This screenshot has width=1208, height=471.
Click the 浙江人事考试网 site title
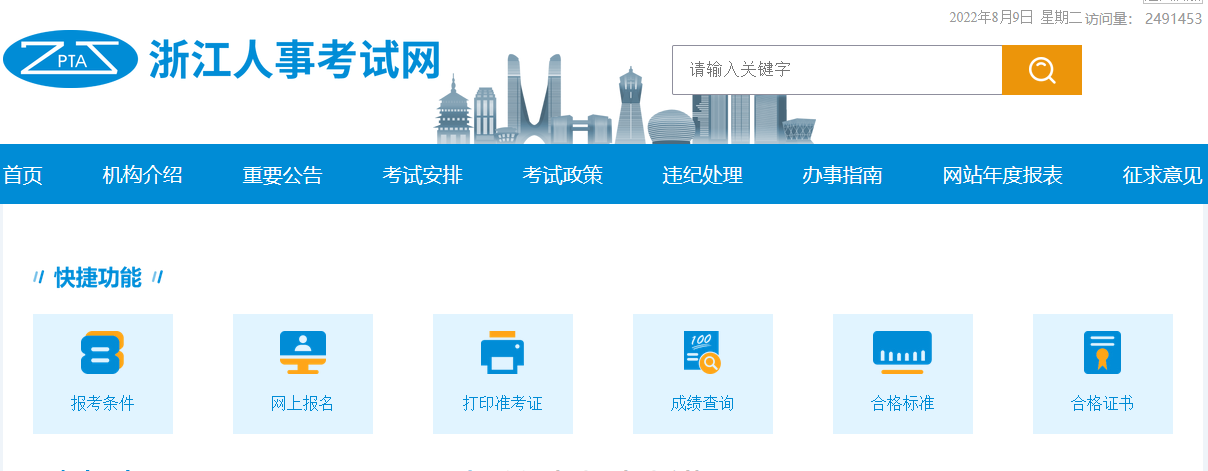click(294, 59)
